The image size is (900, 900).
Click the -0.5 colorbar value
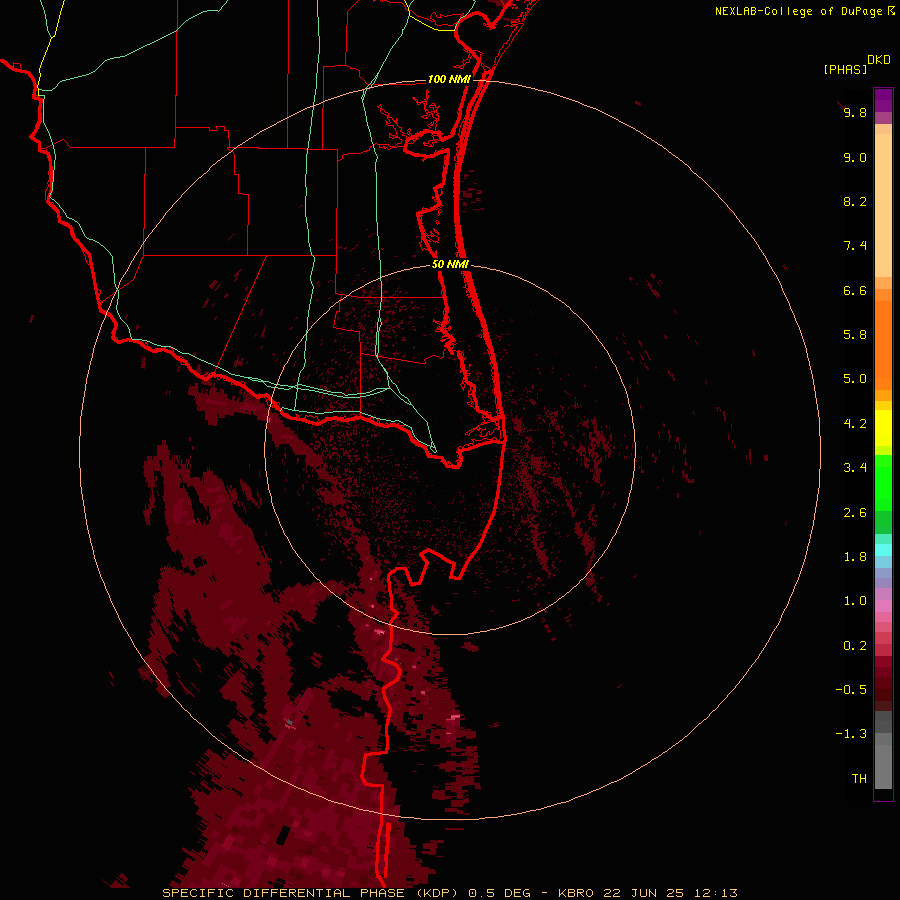[x=851, y=690]
